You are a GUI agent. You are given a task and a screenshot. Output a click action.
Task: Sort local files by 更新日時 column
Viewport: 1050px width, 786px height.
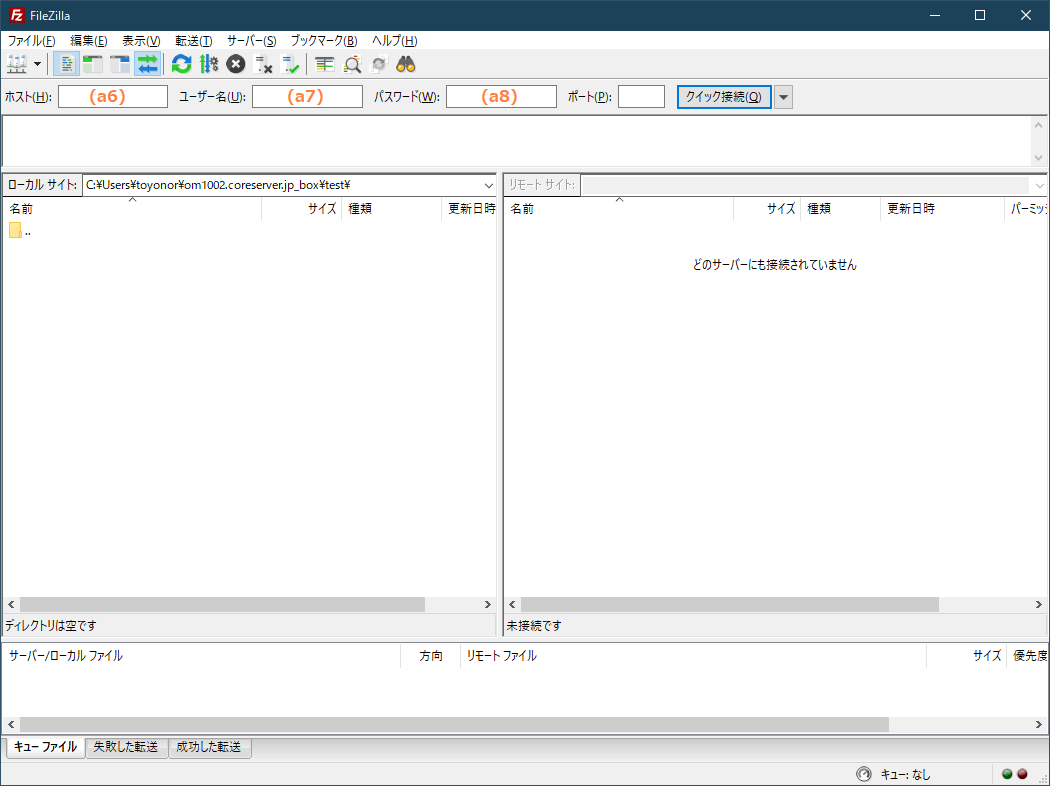coord(469,209)
